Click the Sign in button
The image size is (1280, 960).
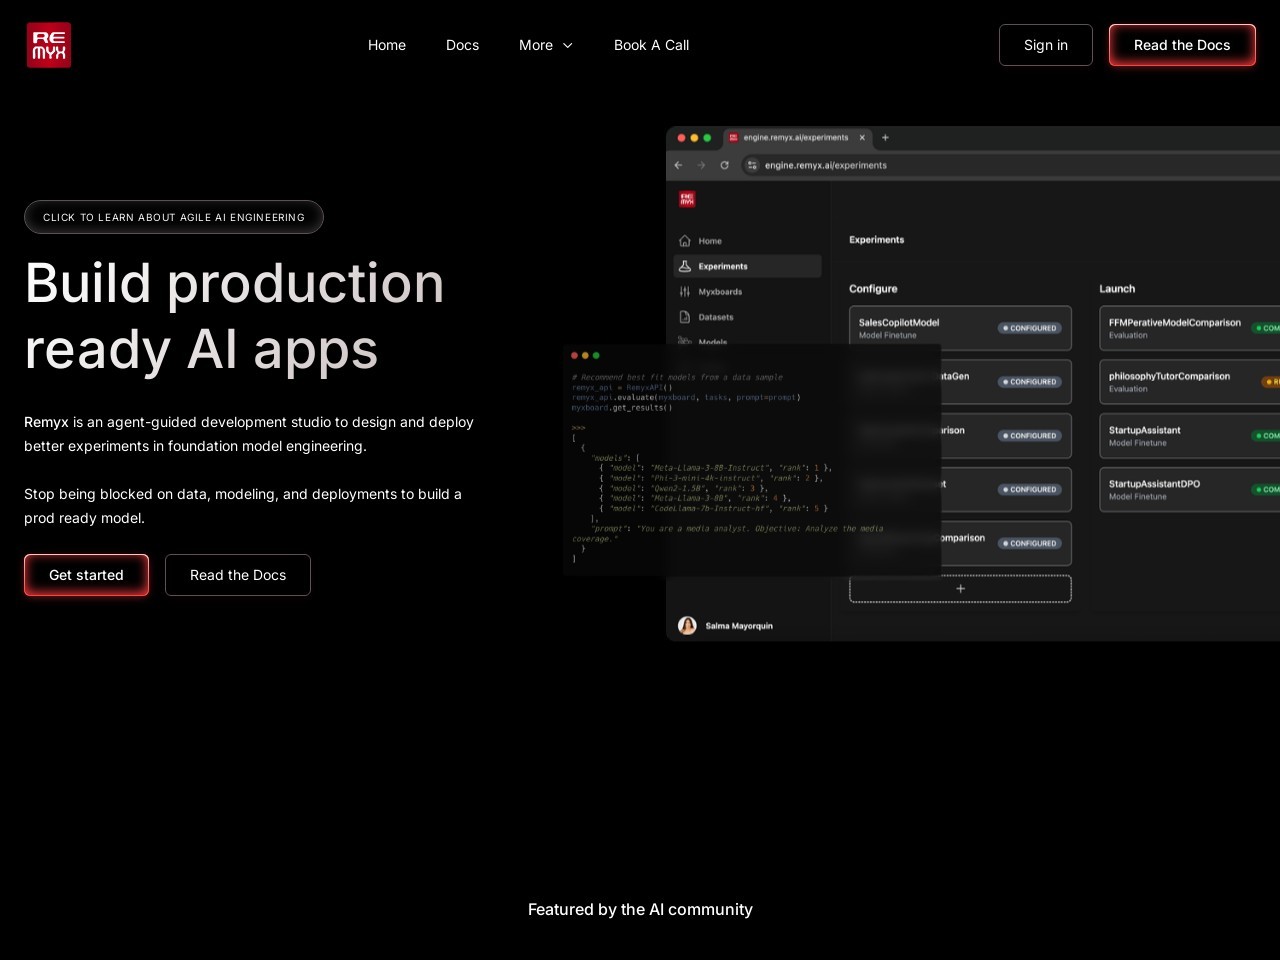(x=1046, y=45)
